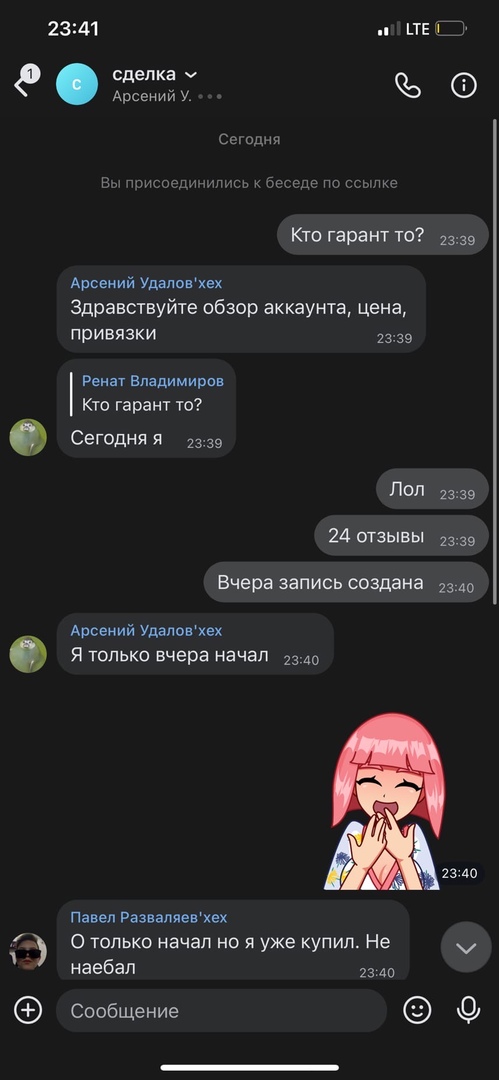Start a call with the phone icon

(x=407, y=85)
